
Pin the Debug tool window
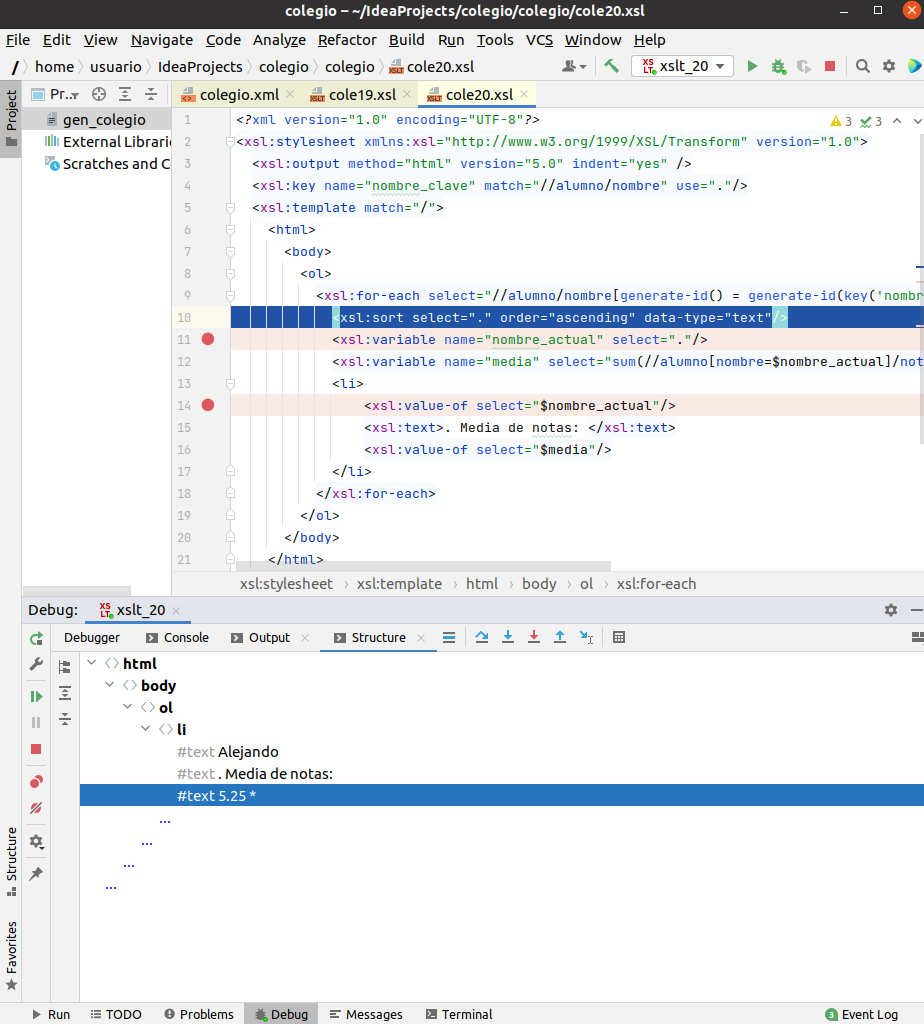pyautogui.click(x=35, y=874)
